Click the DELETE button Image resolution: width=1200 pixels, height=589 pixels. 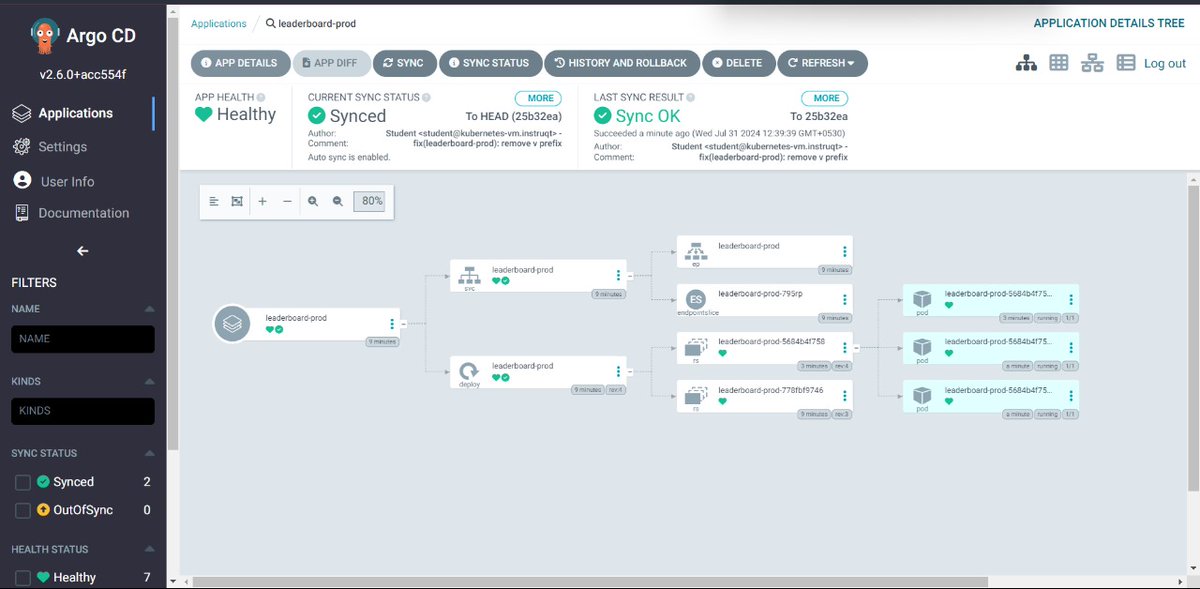coord(738,63)
